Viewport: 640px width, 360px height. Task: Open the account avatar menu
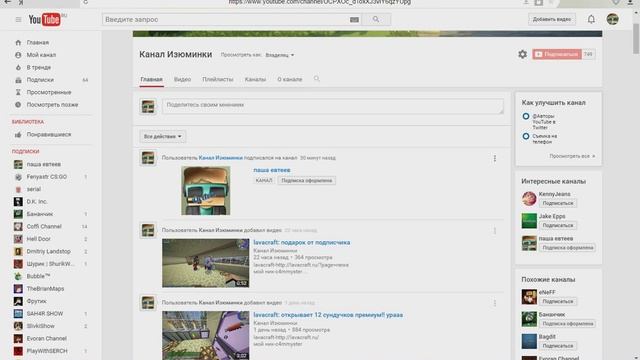pyautogui.click(x=612, y=19)
